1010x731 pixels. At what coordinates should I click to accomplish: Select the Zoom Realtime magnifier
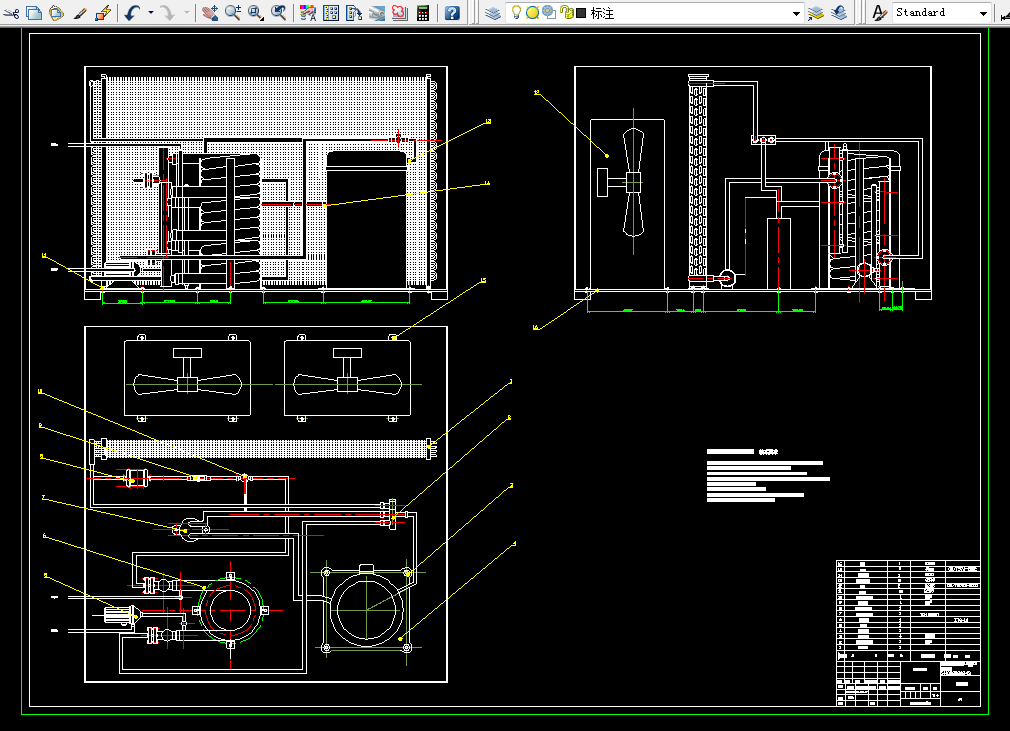233,12
